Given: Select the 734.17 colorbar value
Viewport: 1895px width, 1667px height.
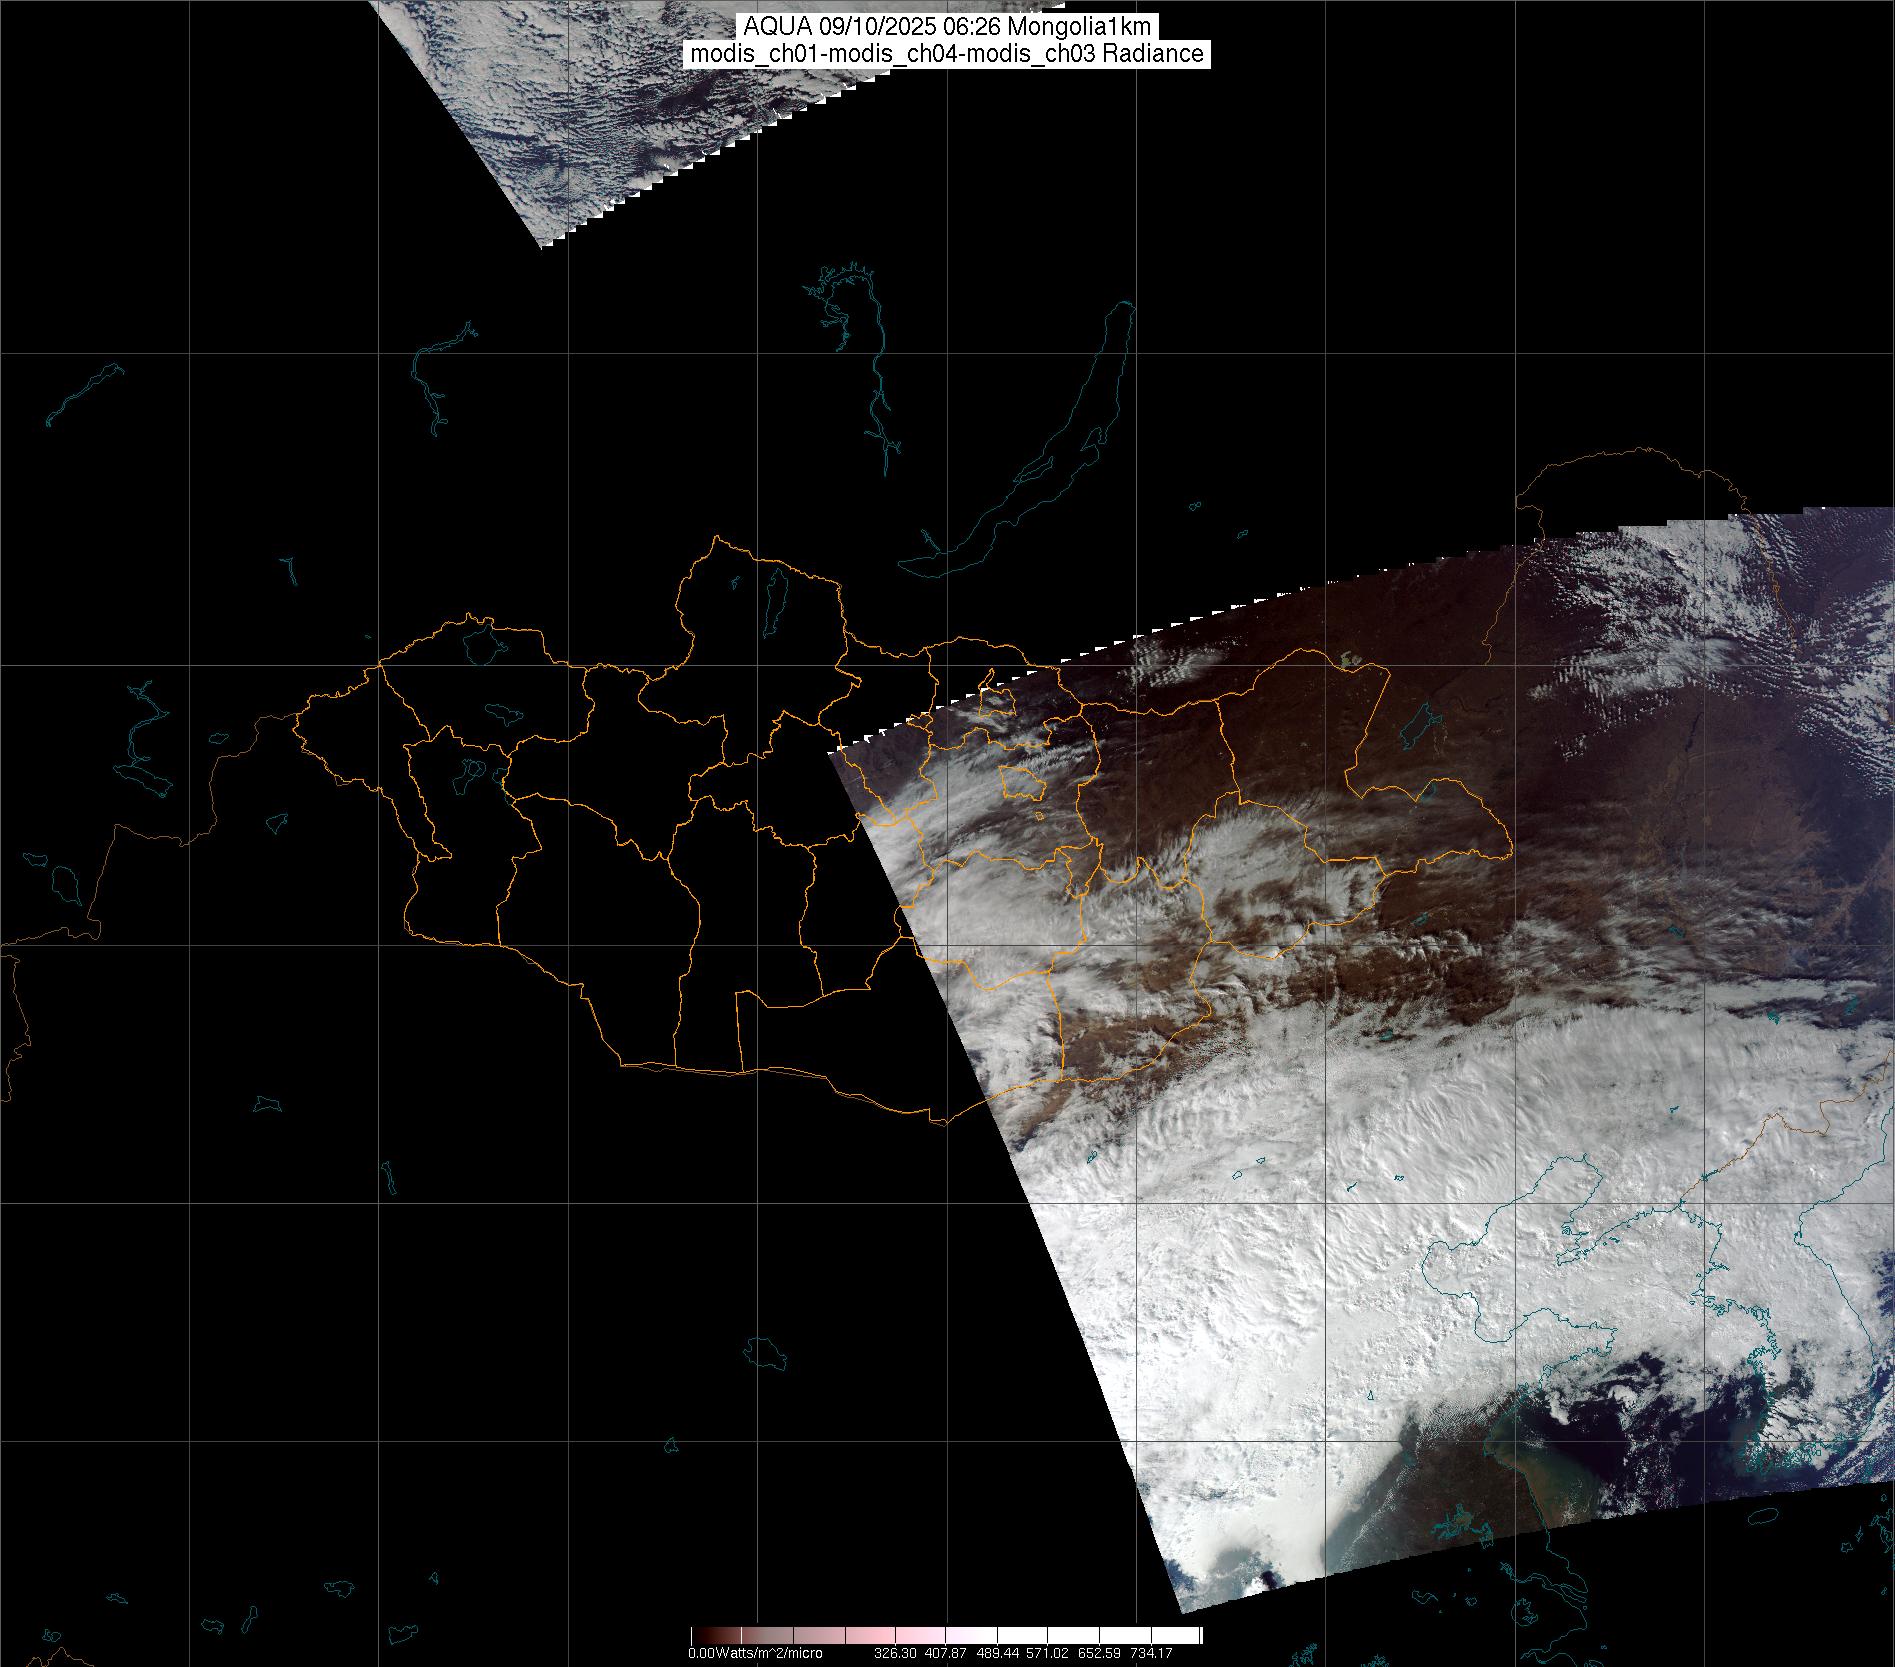Looking at the screenshot, I should (x=1152, y=1653).
